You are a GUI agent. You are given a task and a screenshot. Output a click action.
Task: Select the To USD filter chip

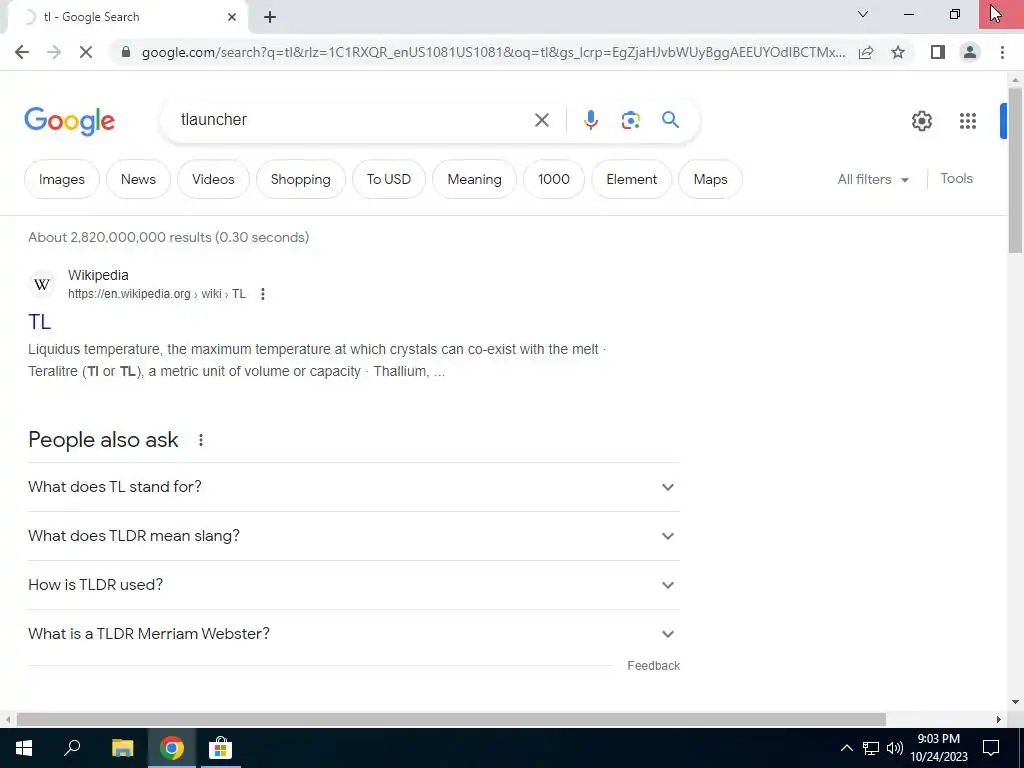coord(389,179)
